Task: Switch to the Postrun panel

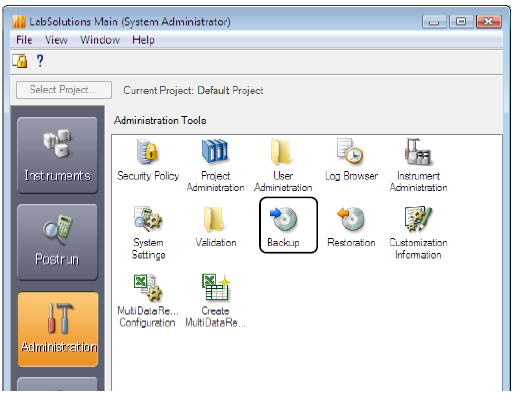Action: point(57,242)
